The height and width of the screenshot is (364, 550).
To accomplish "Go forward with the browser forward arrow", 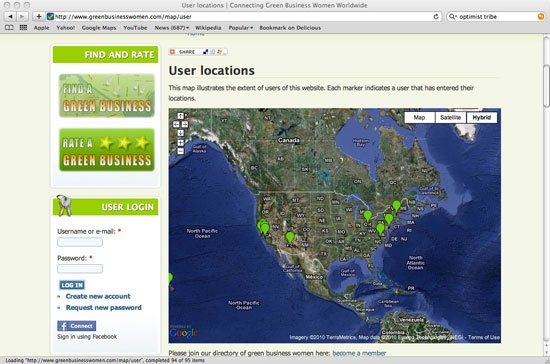I will [x=22, y=16].
